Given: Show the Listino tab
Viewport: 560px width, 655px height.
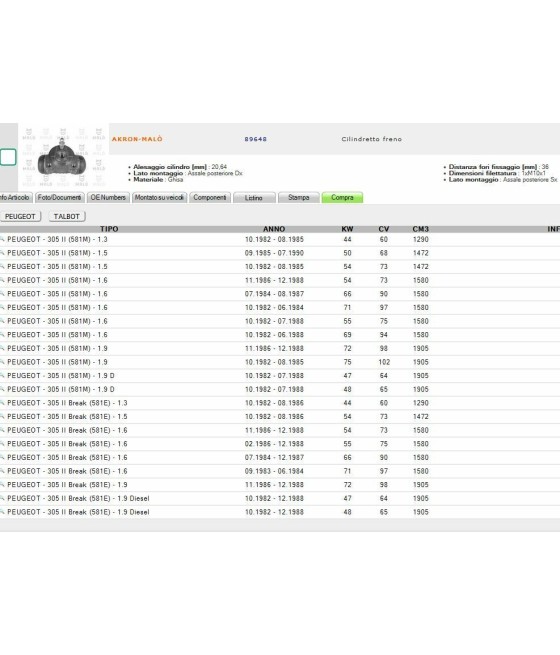Looking at the screenshot, I should pos(254,198).
